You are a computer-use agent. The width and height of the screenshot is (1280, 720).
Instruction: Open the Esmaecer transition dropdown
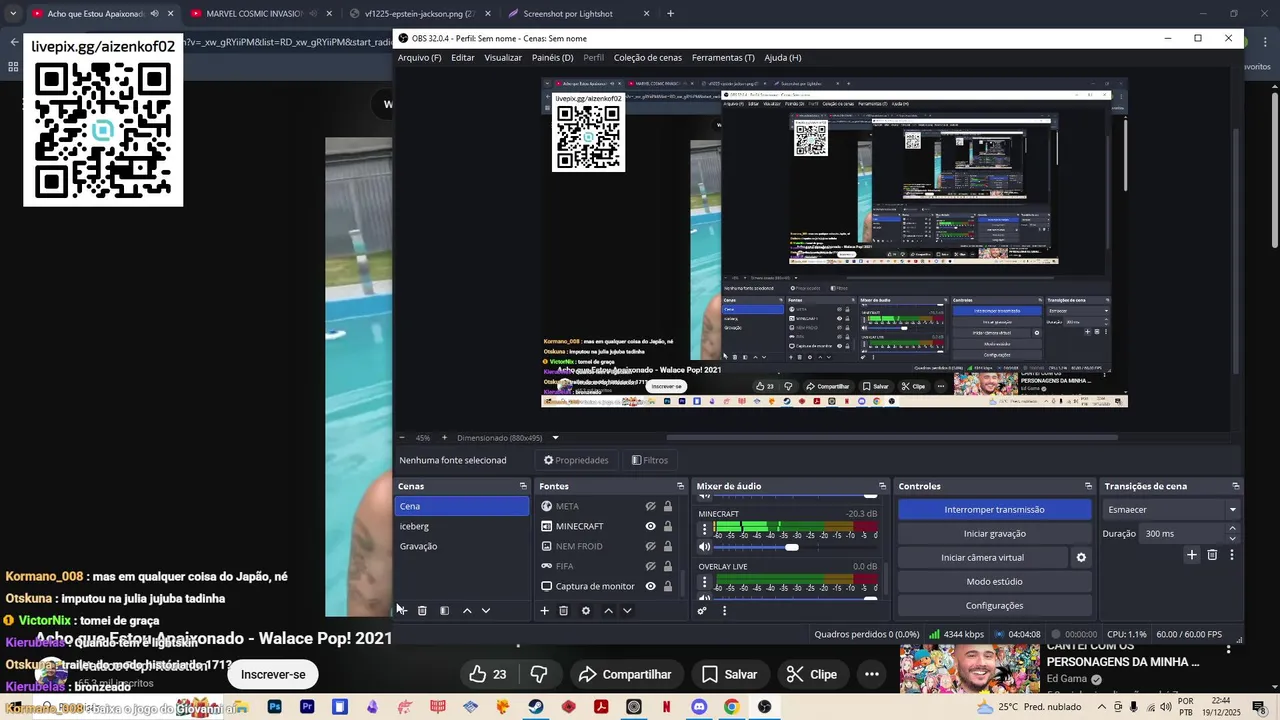point(1171,509)
